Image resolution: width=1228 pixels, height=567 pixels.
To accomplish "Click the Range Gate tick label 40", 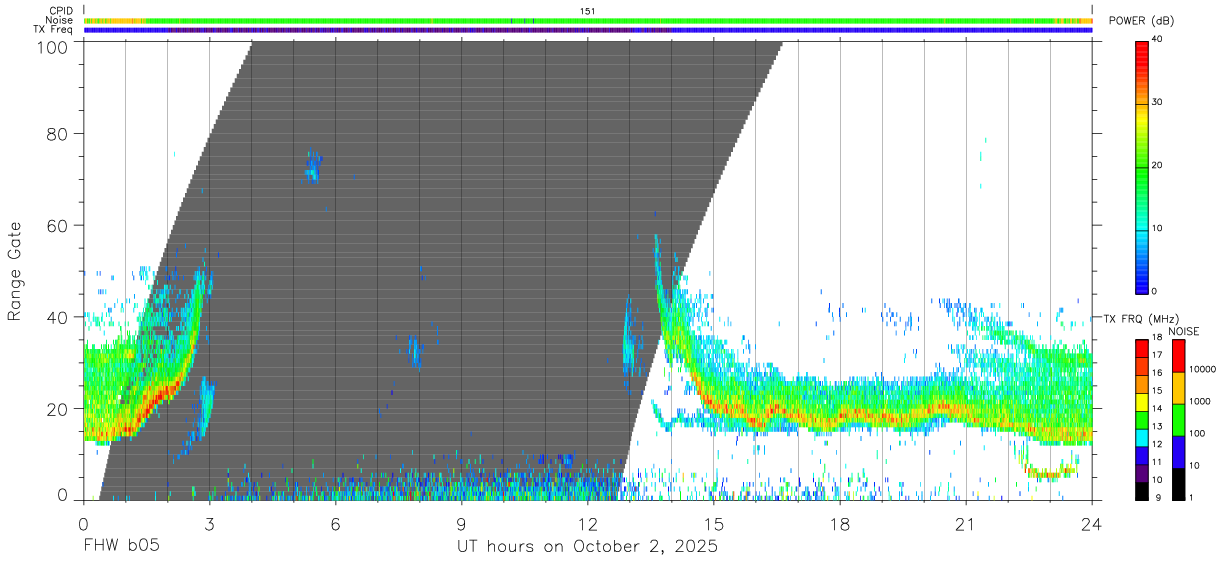I will [59, 317].
